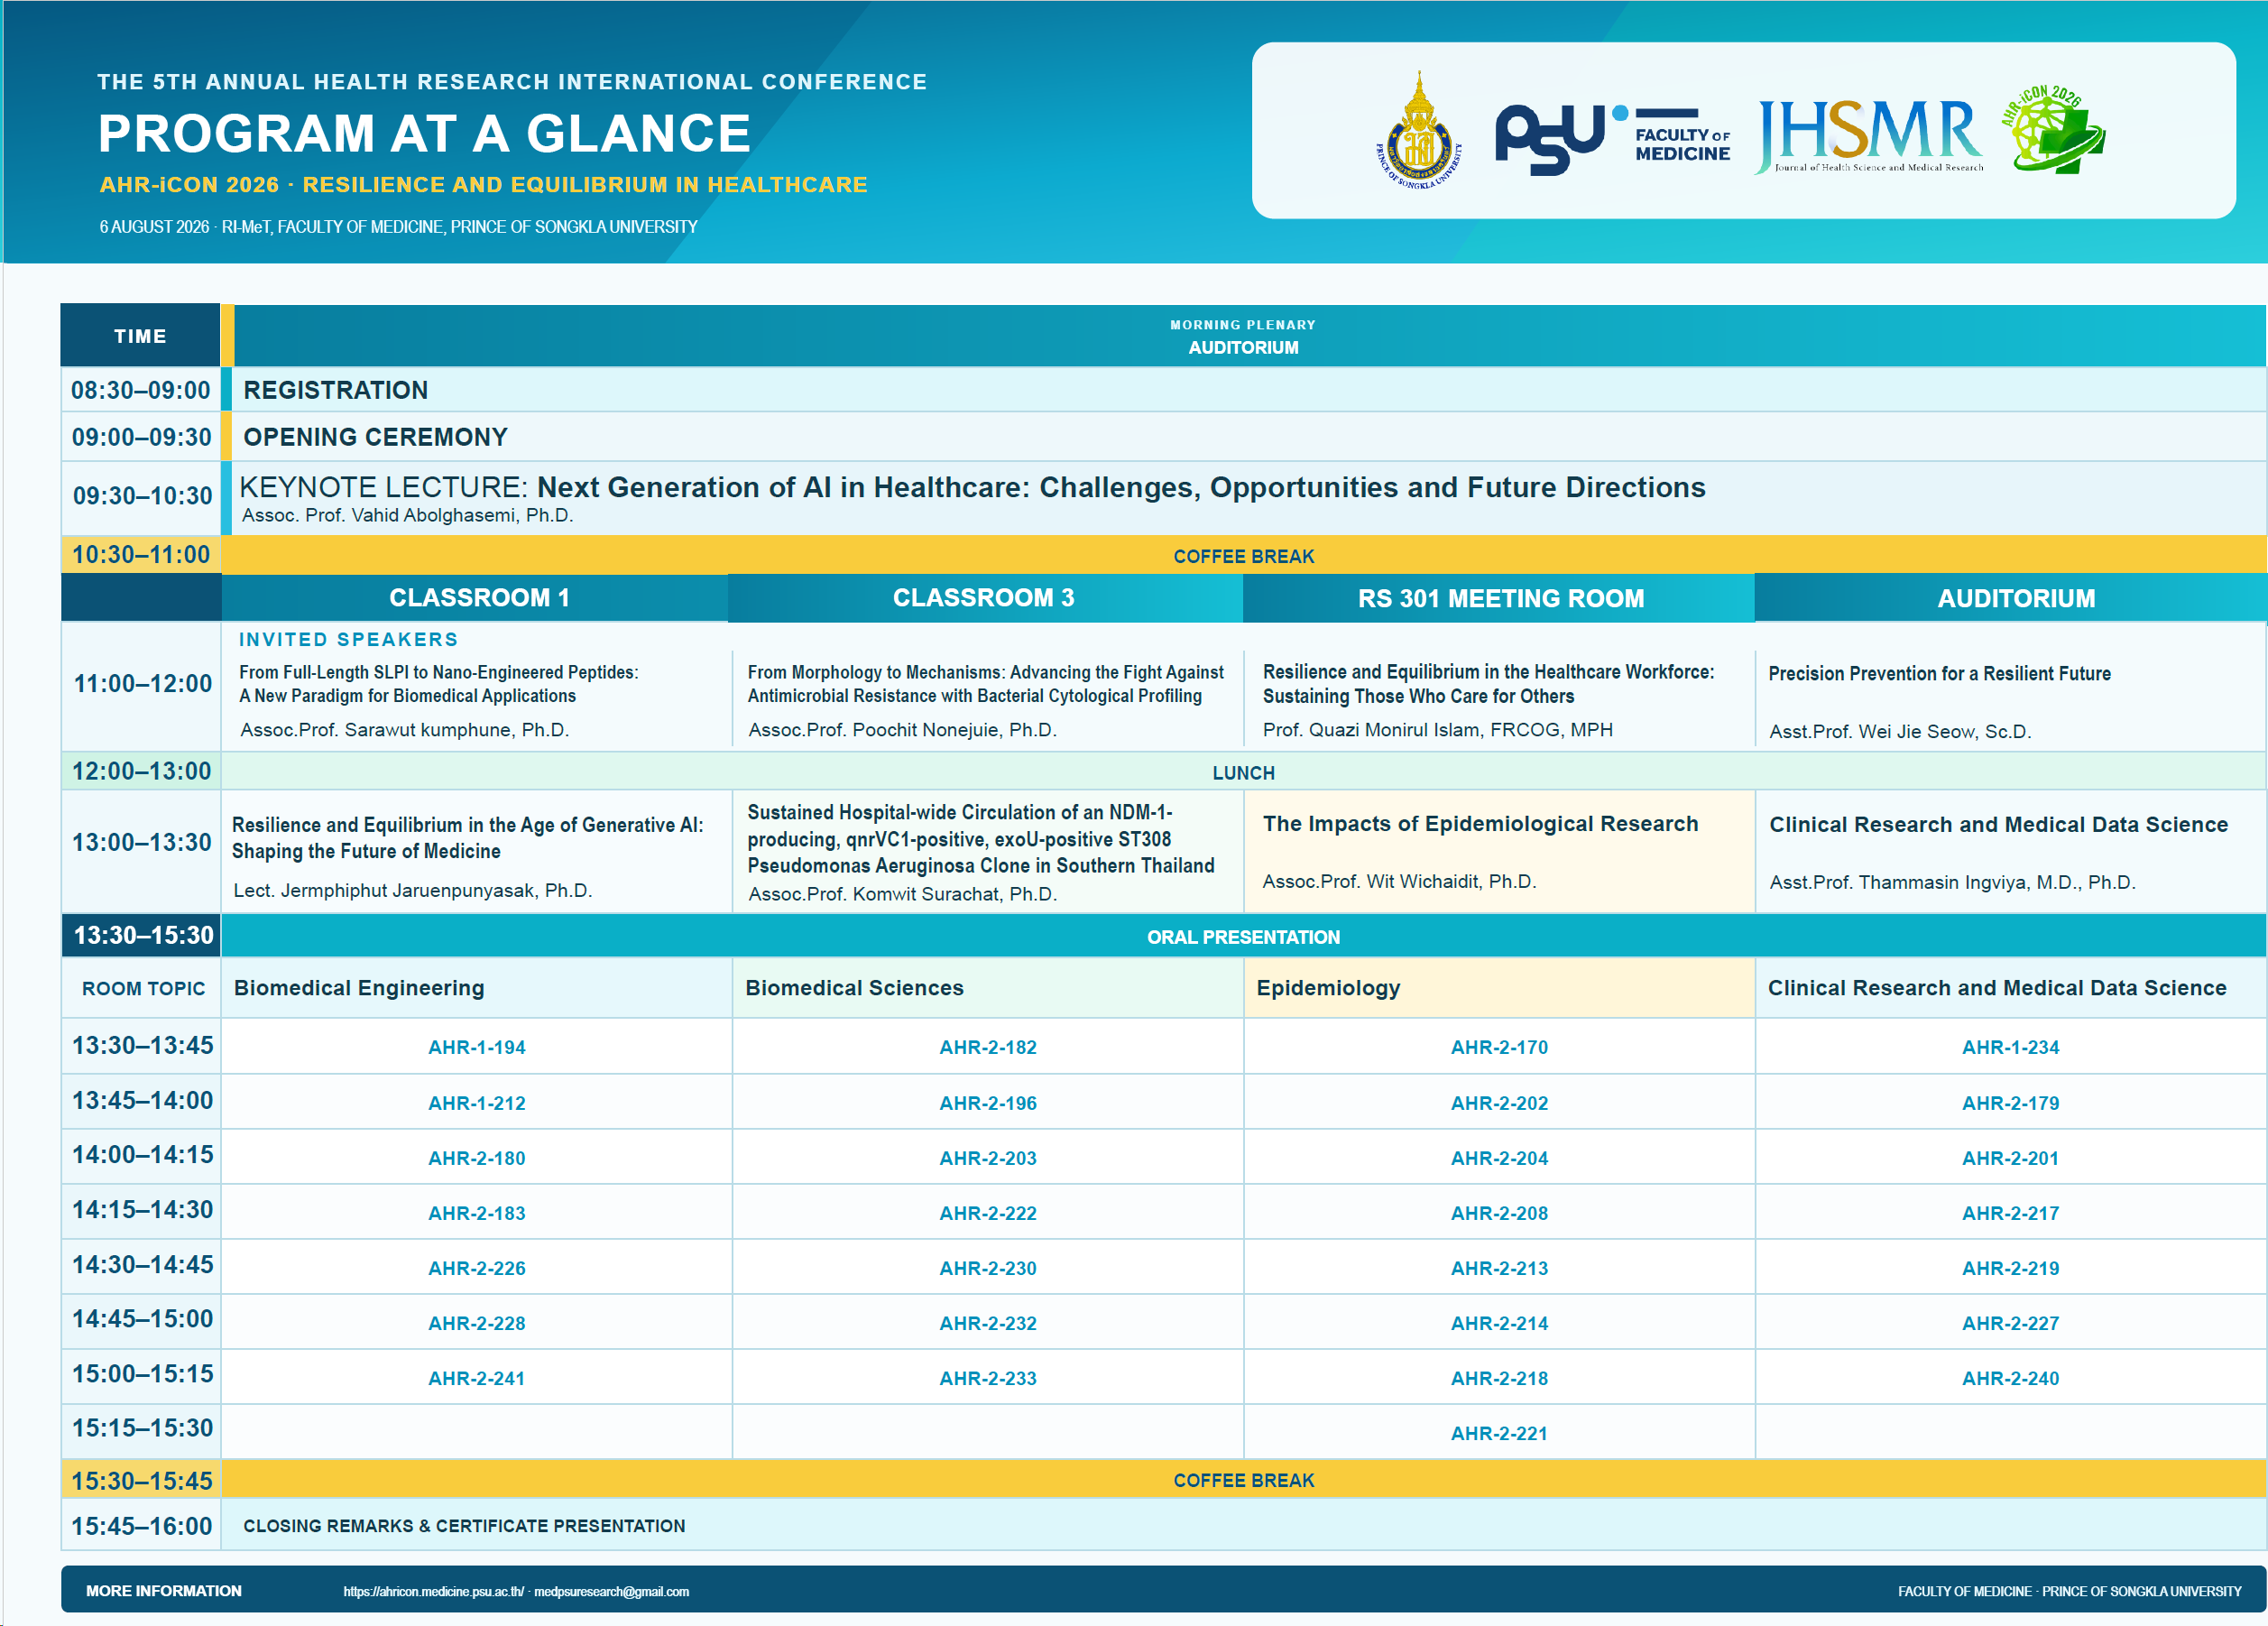Click the TIME column header
2268x1626 pixels.
coord(140,336)
